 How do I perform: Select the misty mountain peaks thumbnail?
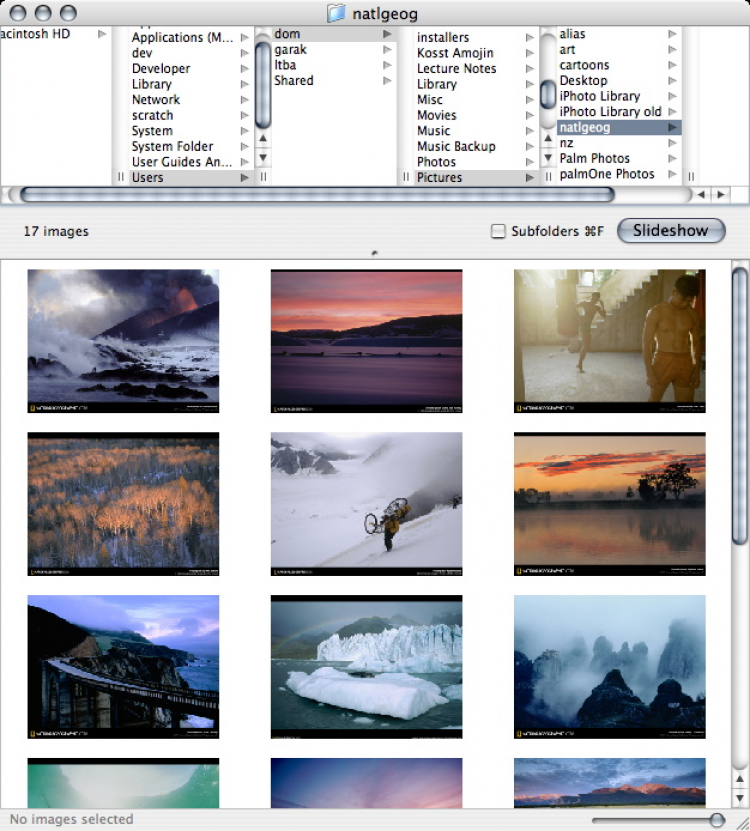tap(610, 667)
